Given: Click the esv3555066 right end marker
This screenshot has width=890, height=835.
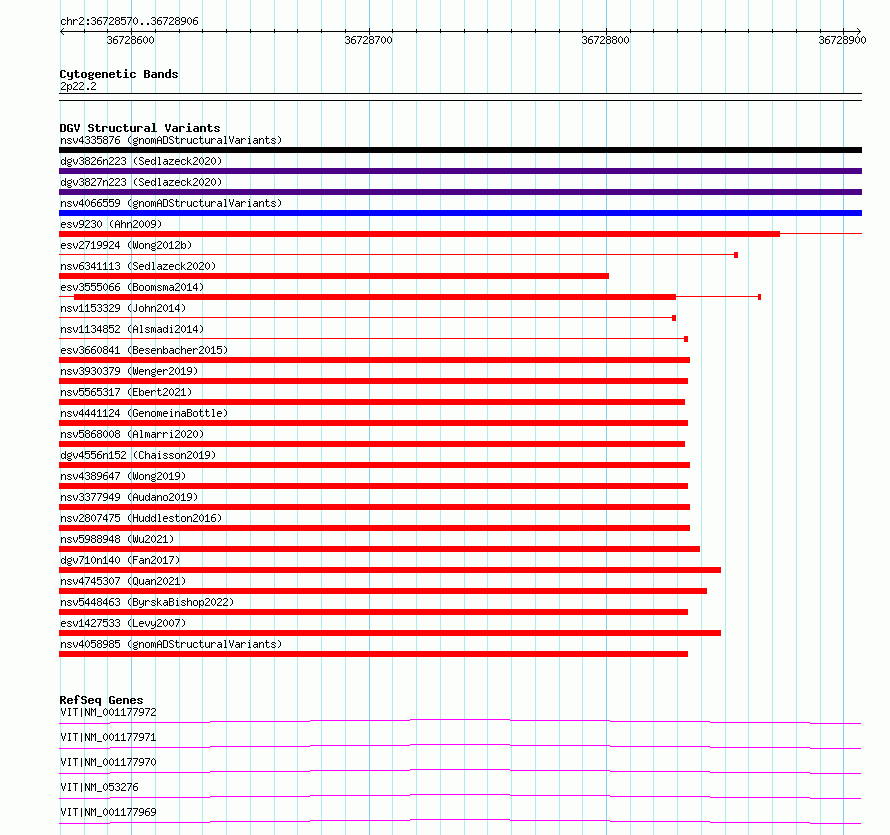Looking at the screenshot, I should click(x=759, y=297).
